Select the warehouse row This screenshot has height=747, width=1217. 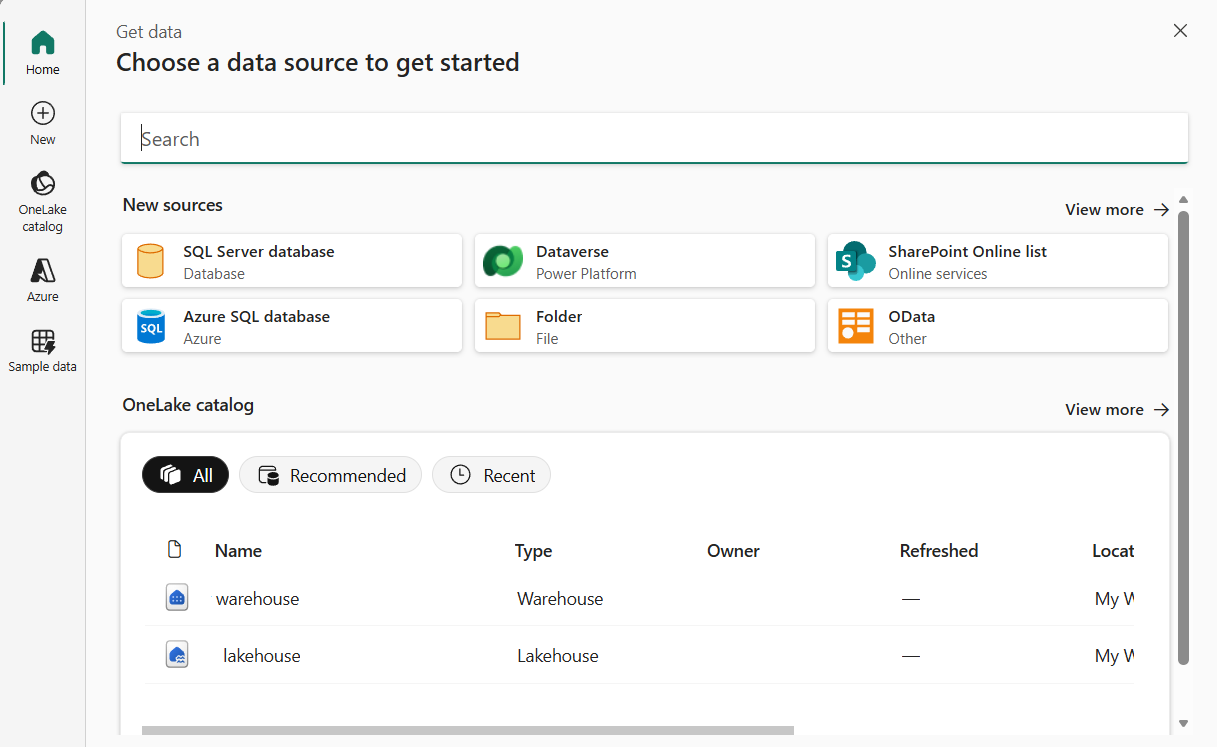[x=258, y=599]
